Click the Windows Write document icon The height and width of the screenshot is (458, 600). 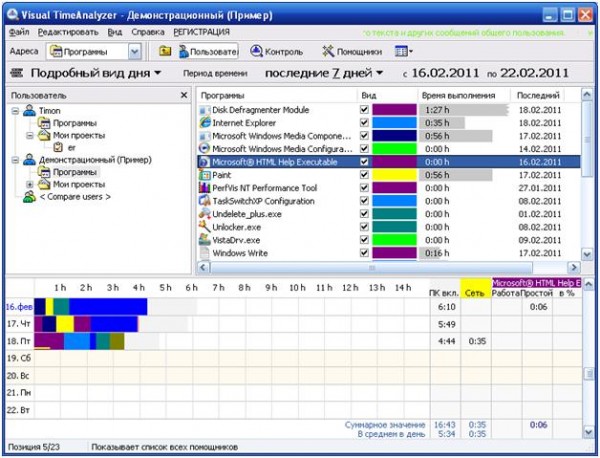tap(205, 253)
